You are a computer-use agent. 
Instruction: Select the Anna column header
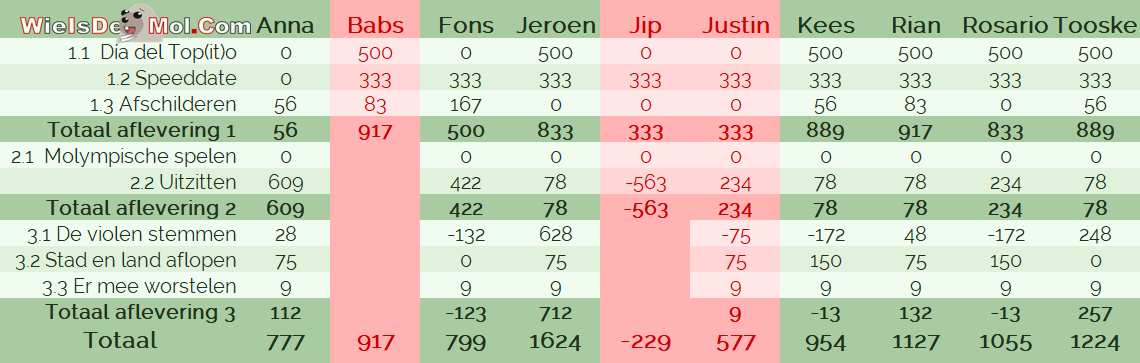285,25
